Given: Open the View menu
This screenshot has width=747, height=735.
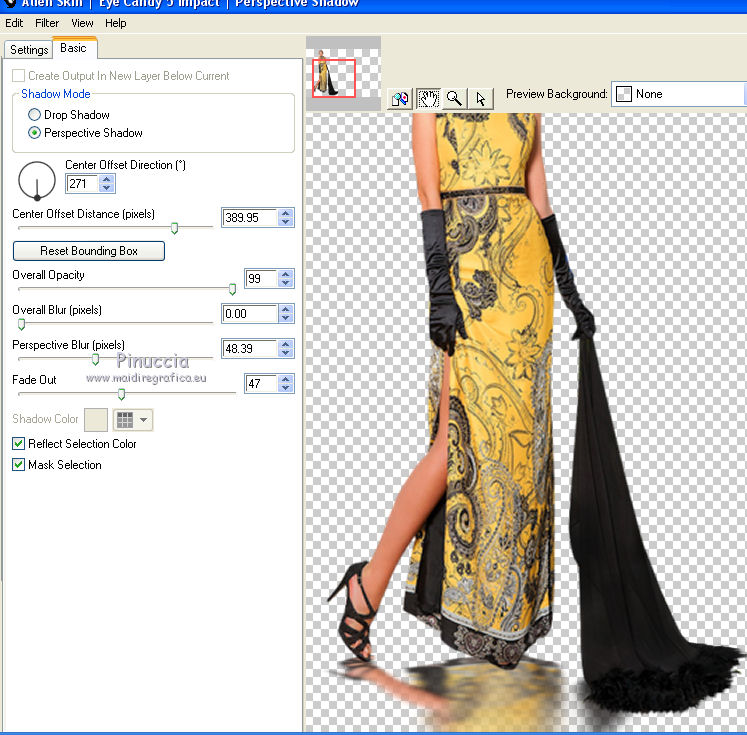Looking at the screenshot, I should tap(82, 23).
